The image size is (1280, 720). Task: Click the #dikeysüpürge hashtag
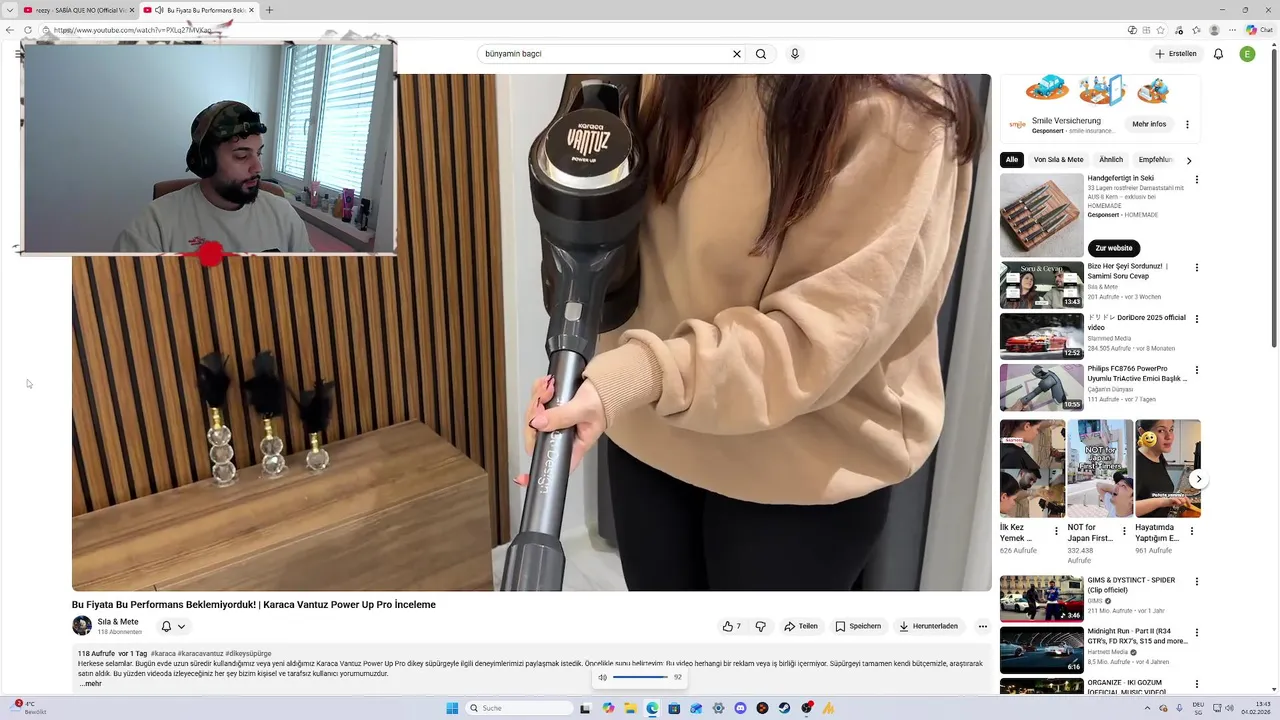[248, 653]
